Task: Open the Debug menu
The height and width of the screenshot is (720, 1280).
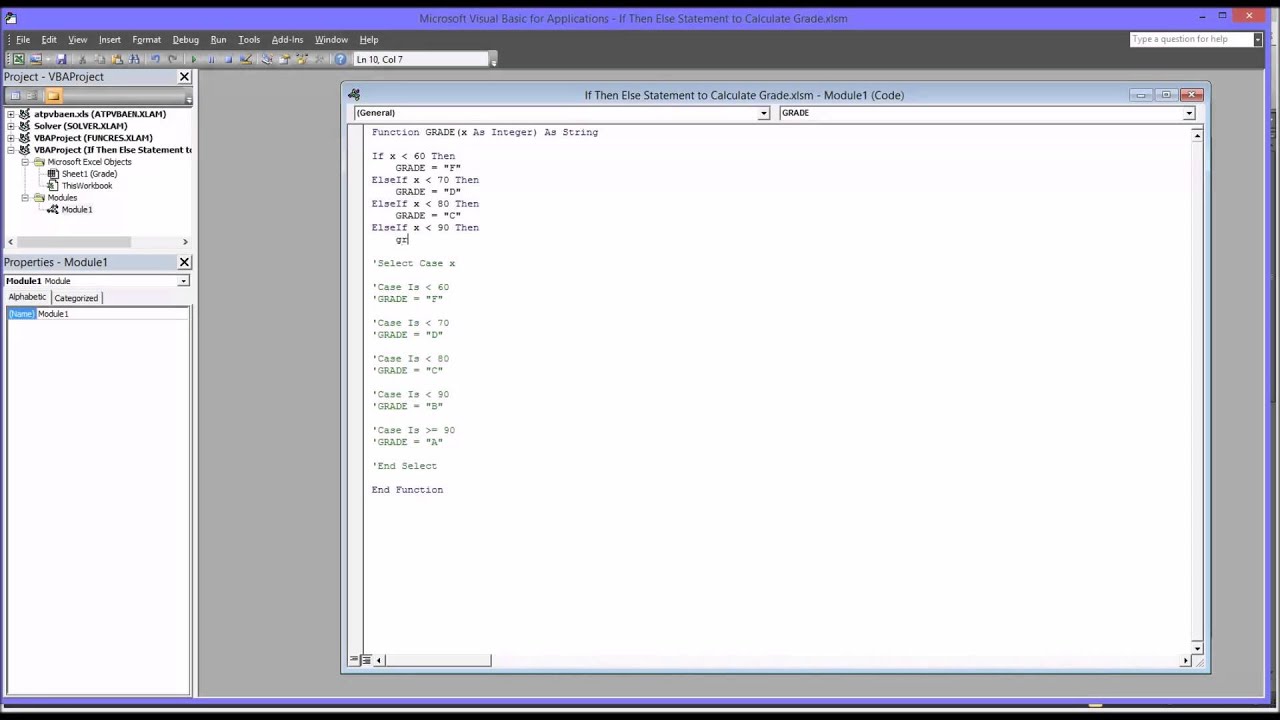Action: coord(186,40)
